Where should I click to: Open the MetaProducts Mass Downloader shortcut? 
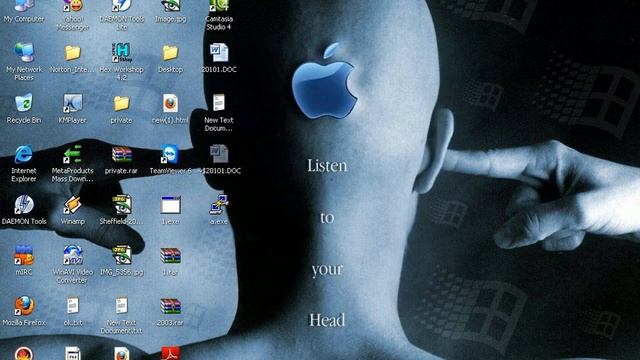[x=73, y=154]
